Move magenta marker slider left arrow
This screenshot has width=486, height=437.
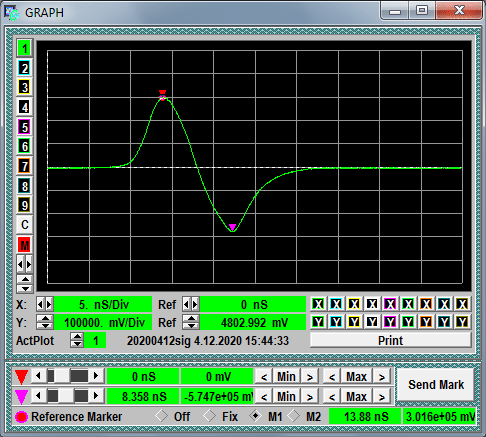click(x=38, y=396)
